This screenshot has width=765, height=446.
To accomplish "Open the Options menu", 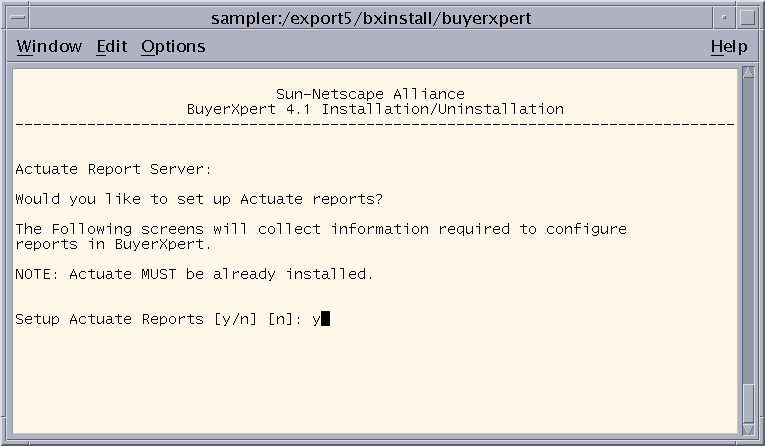I will 173,46.
